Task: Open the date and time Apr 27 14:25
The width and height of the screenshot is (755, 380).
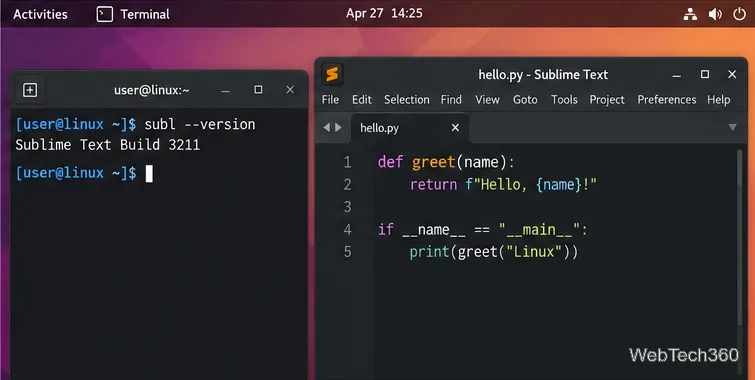Action: tap(384, 13)
